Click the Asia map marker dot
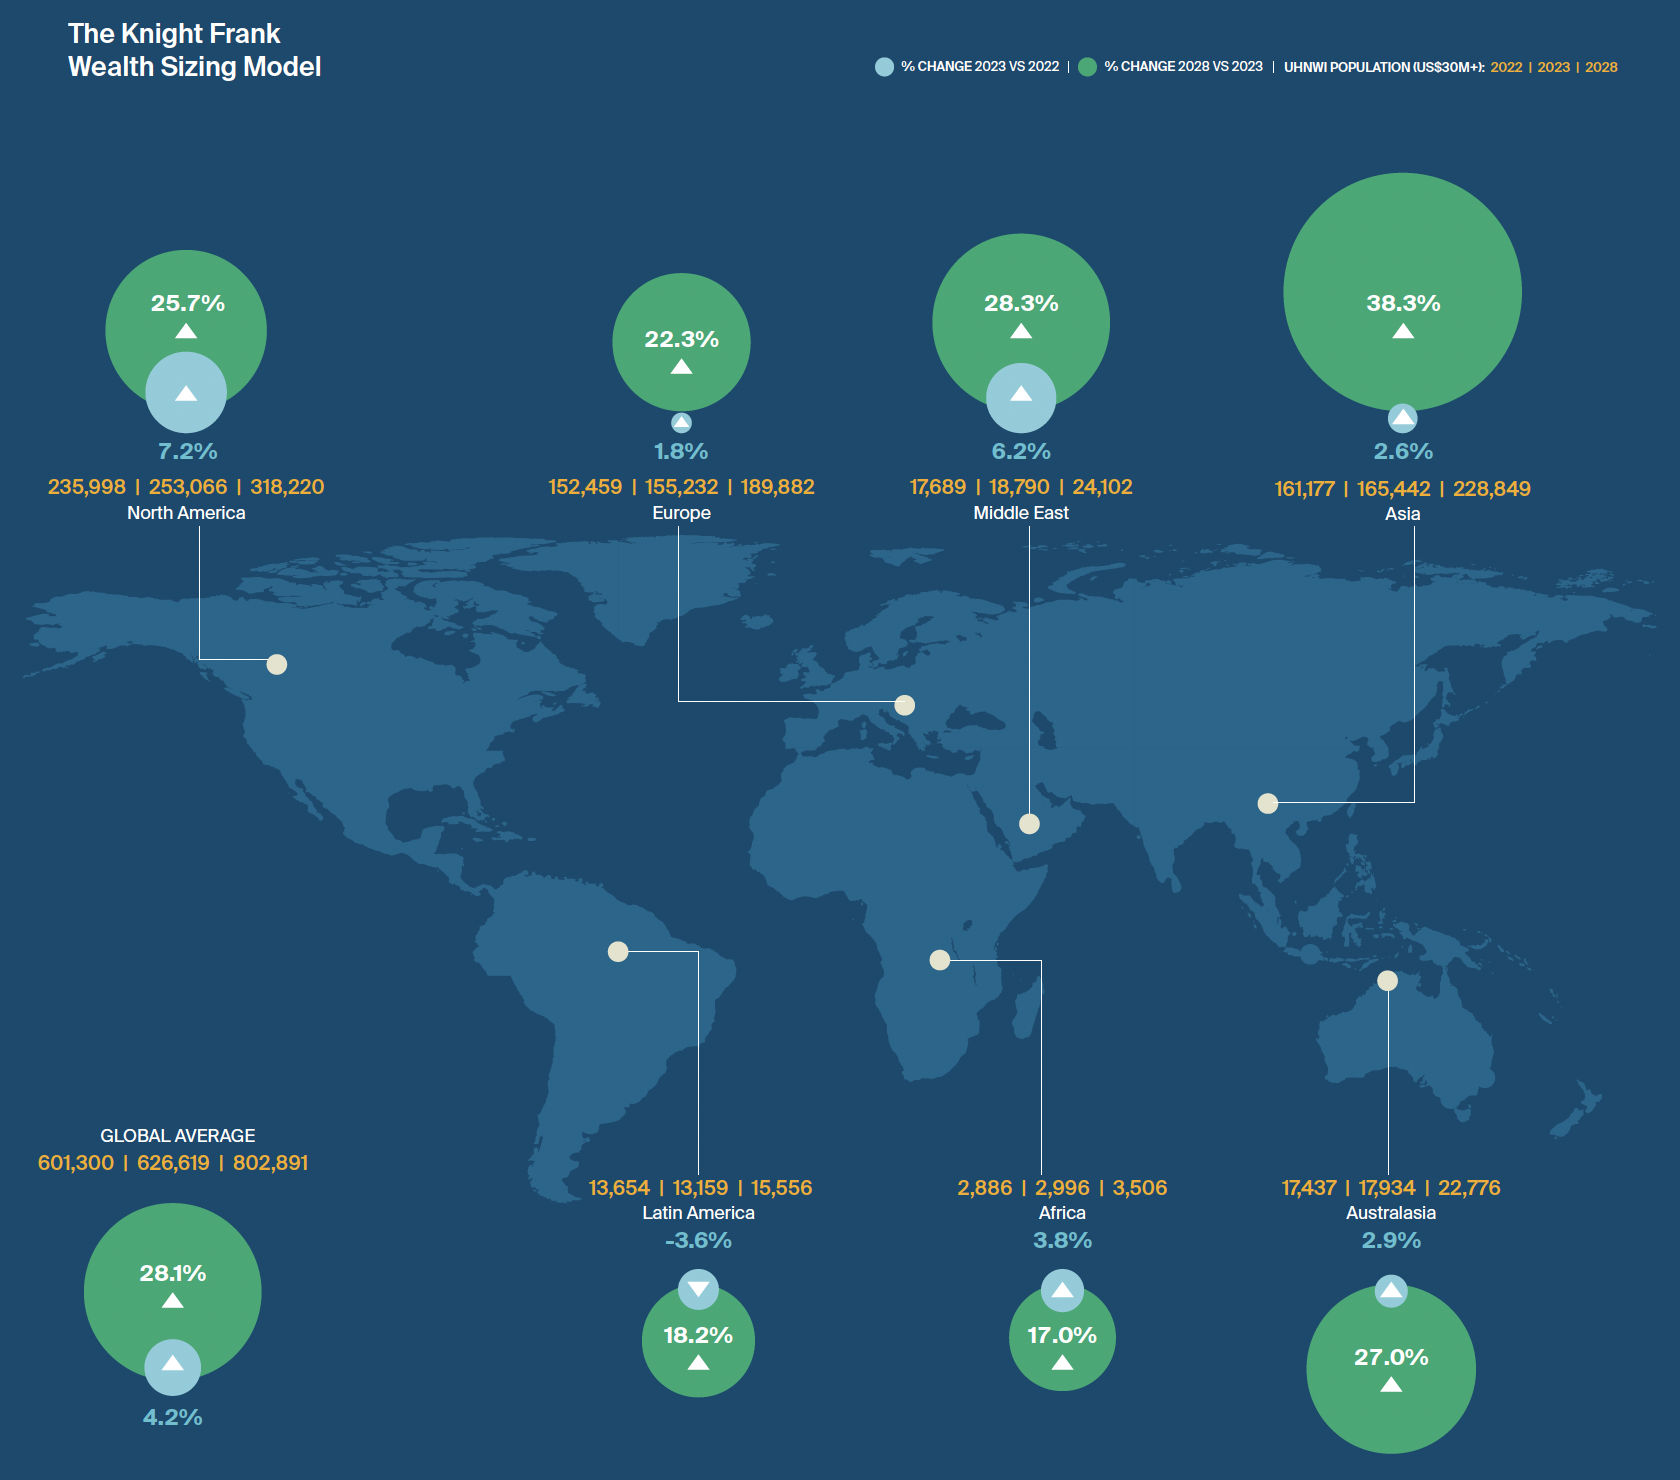Image resolution: width=1680 pixels, height=1480 pixels. click(1268, 803)
